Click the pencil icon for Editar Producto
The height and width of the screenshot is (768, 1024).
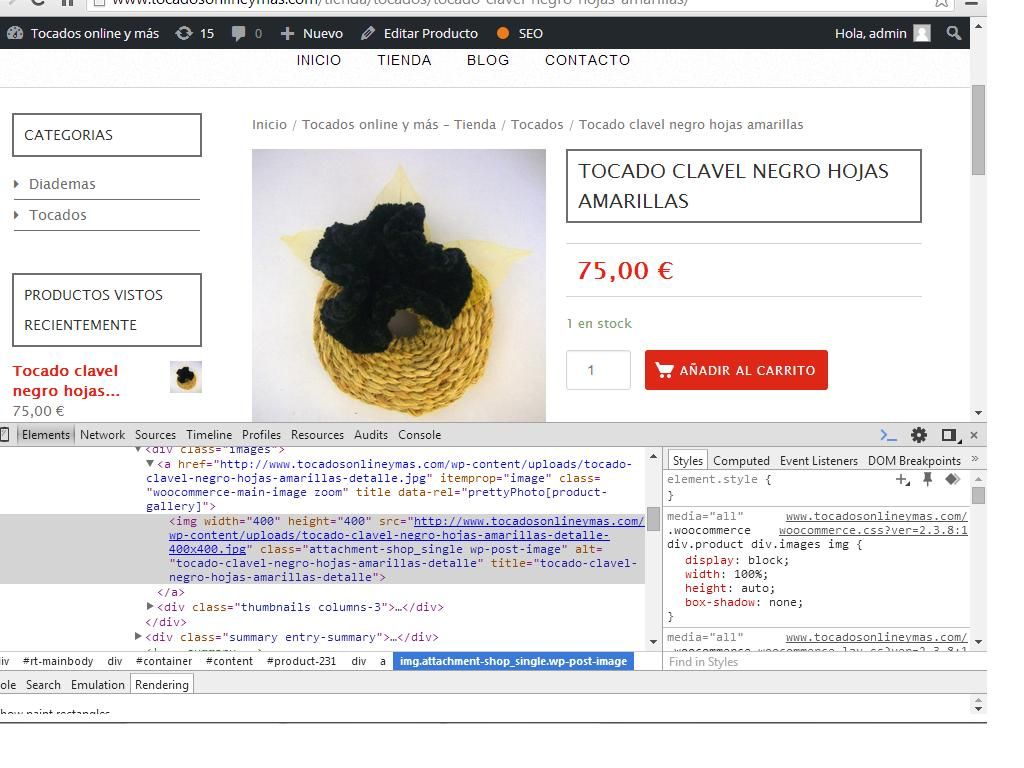[x=368, y=33]
